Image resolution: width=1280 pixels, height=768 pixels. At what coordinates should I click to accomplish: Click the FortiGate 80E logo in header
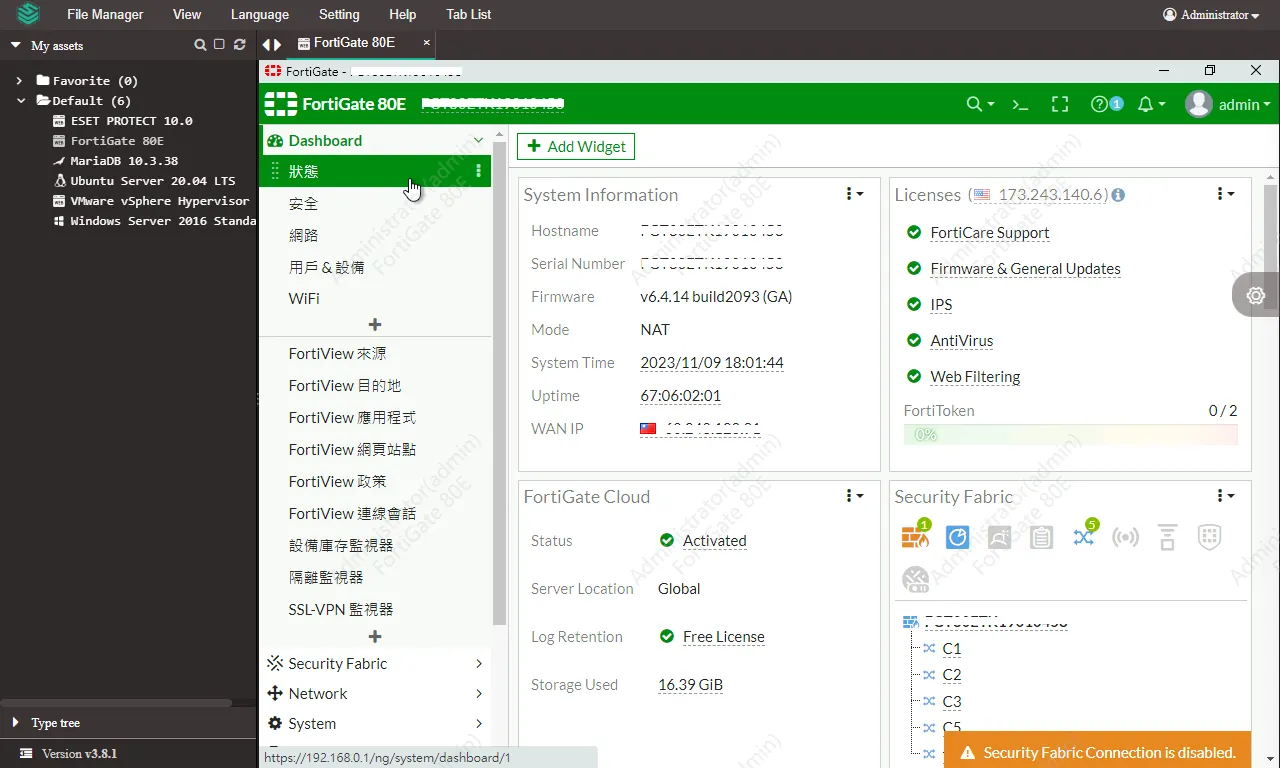280,104
